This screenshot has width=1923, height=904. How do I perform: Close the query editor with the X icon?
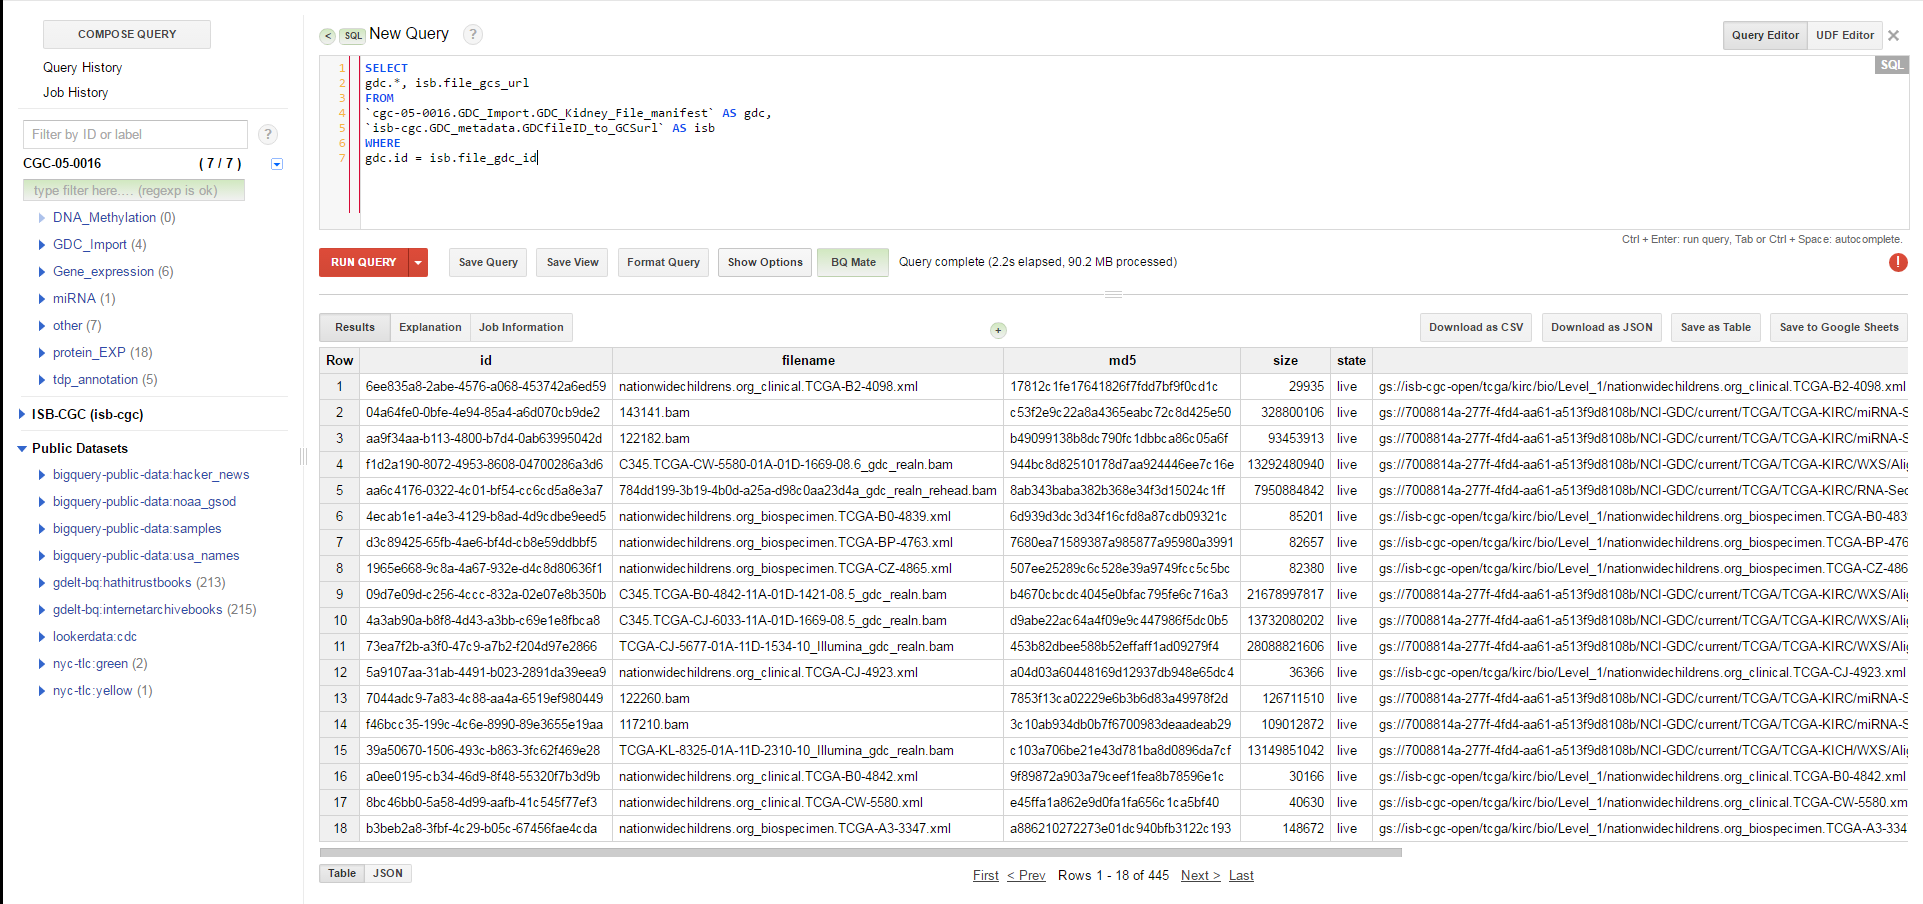click(1893, 35)
